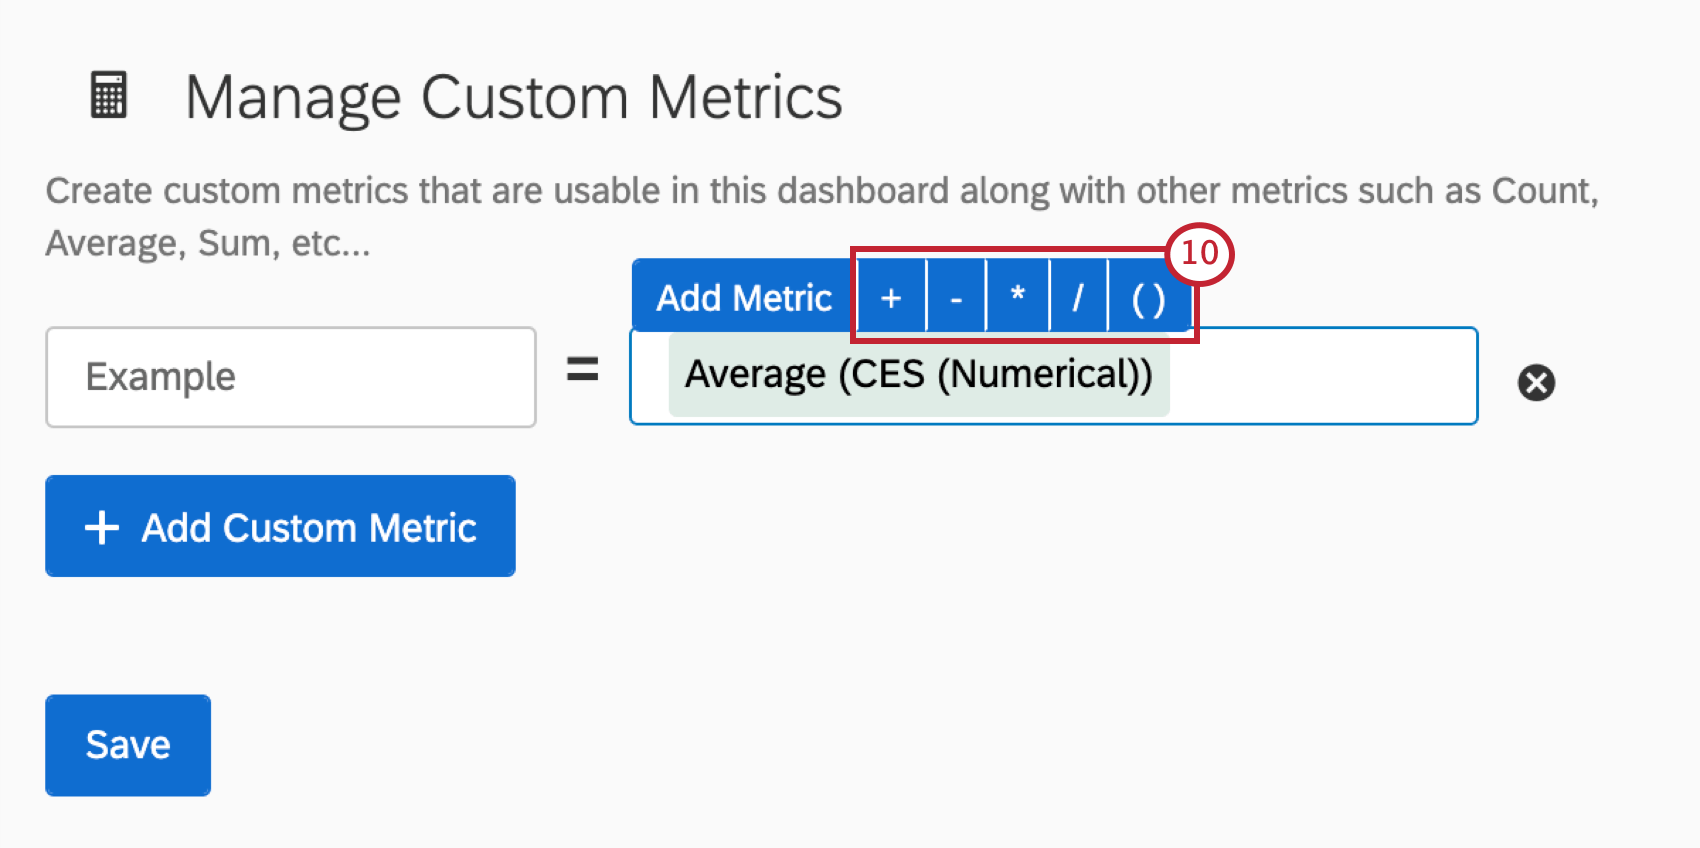
Task: Click the plus icon on Add Custom Metric
Action: click(x=102, y=527)
